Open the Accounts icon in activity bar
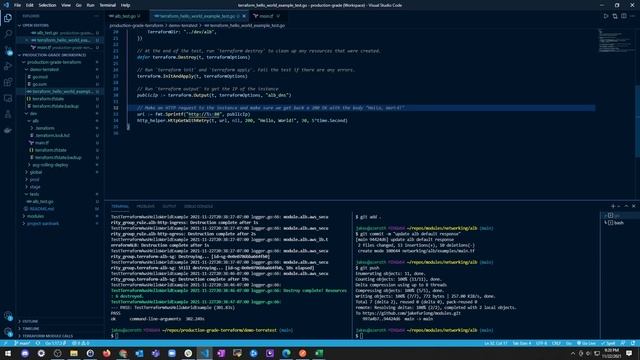 pos(8,316)
